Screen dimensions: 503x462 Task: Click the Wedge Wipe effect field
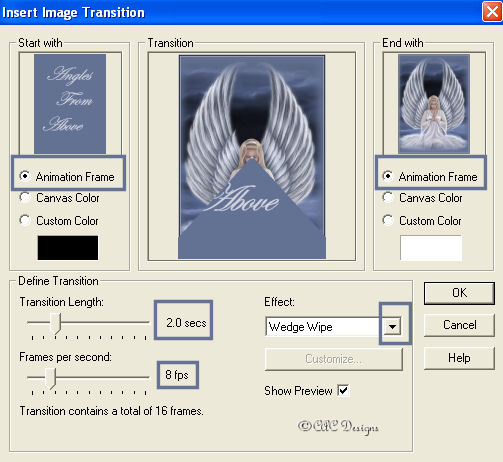coord(323,327)
